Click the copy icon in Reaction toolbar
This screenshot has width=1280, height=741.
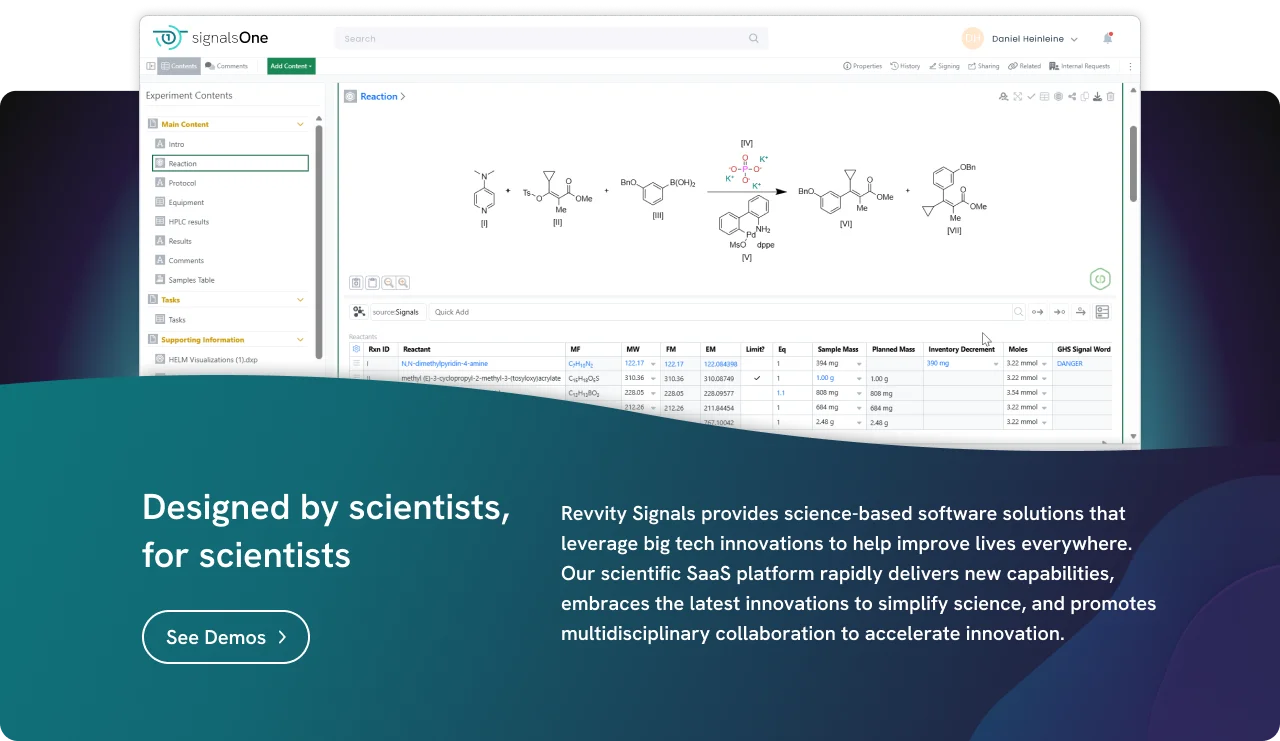coord(1085,97)
